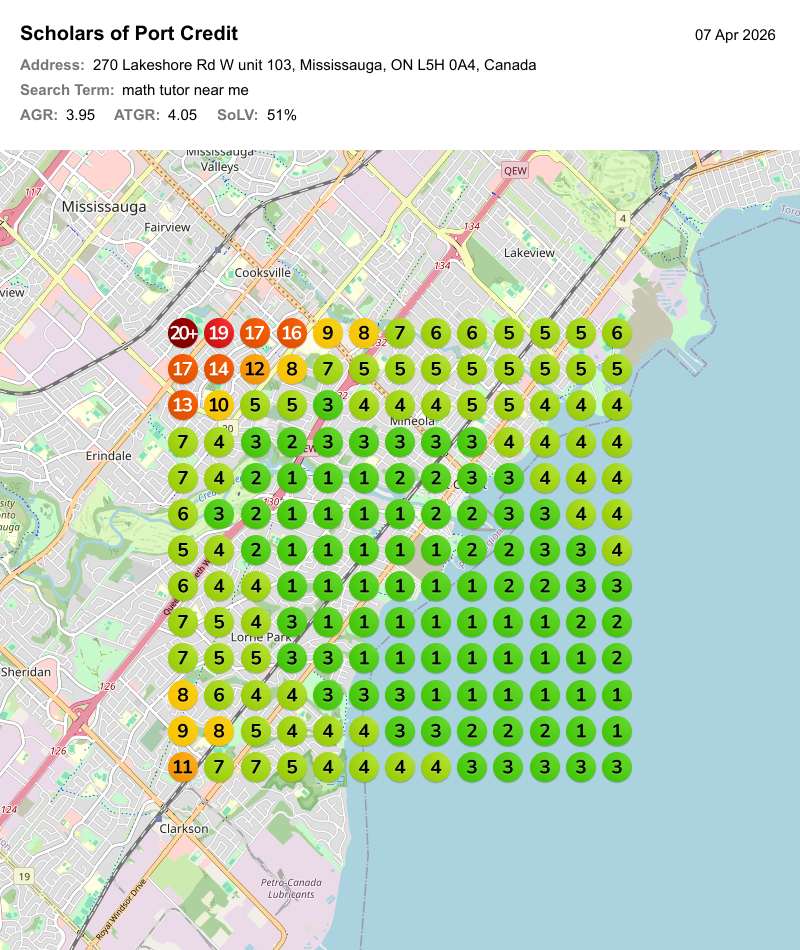Screen dimensions: 800x950
Task: Click the ATGR value 4.05
Action: (182, 115)
